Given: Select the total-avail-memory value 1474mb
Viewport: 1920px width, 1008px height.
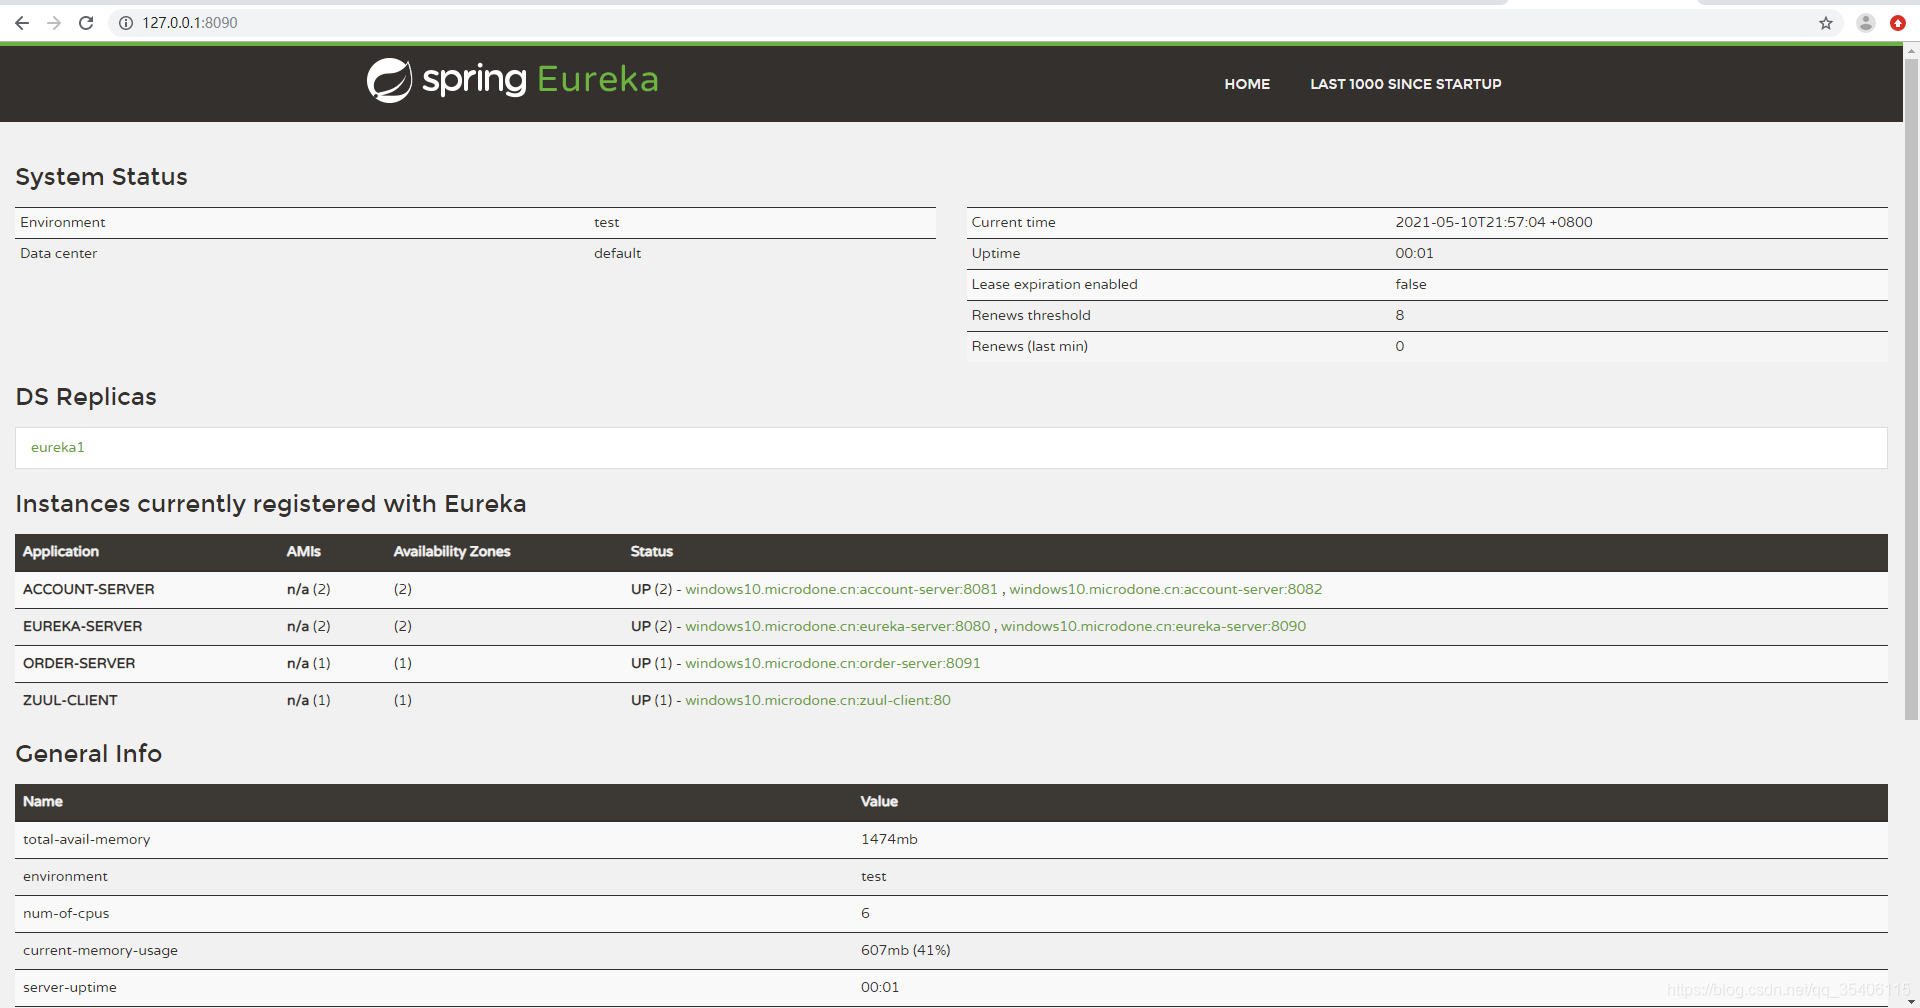Looking at the screenshot, I should [x=889, y=839].
